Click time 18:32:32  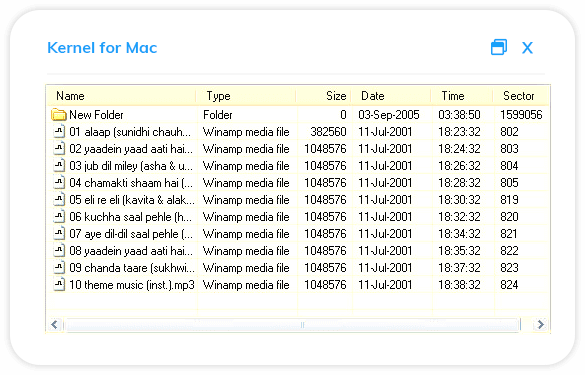459,217
